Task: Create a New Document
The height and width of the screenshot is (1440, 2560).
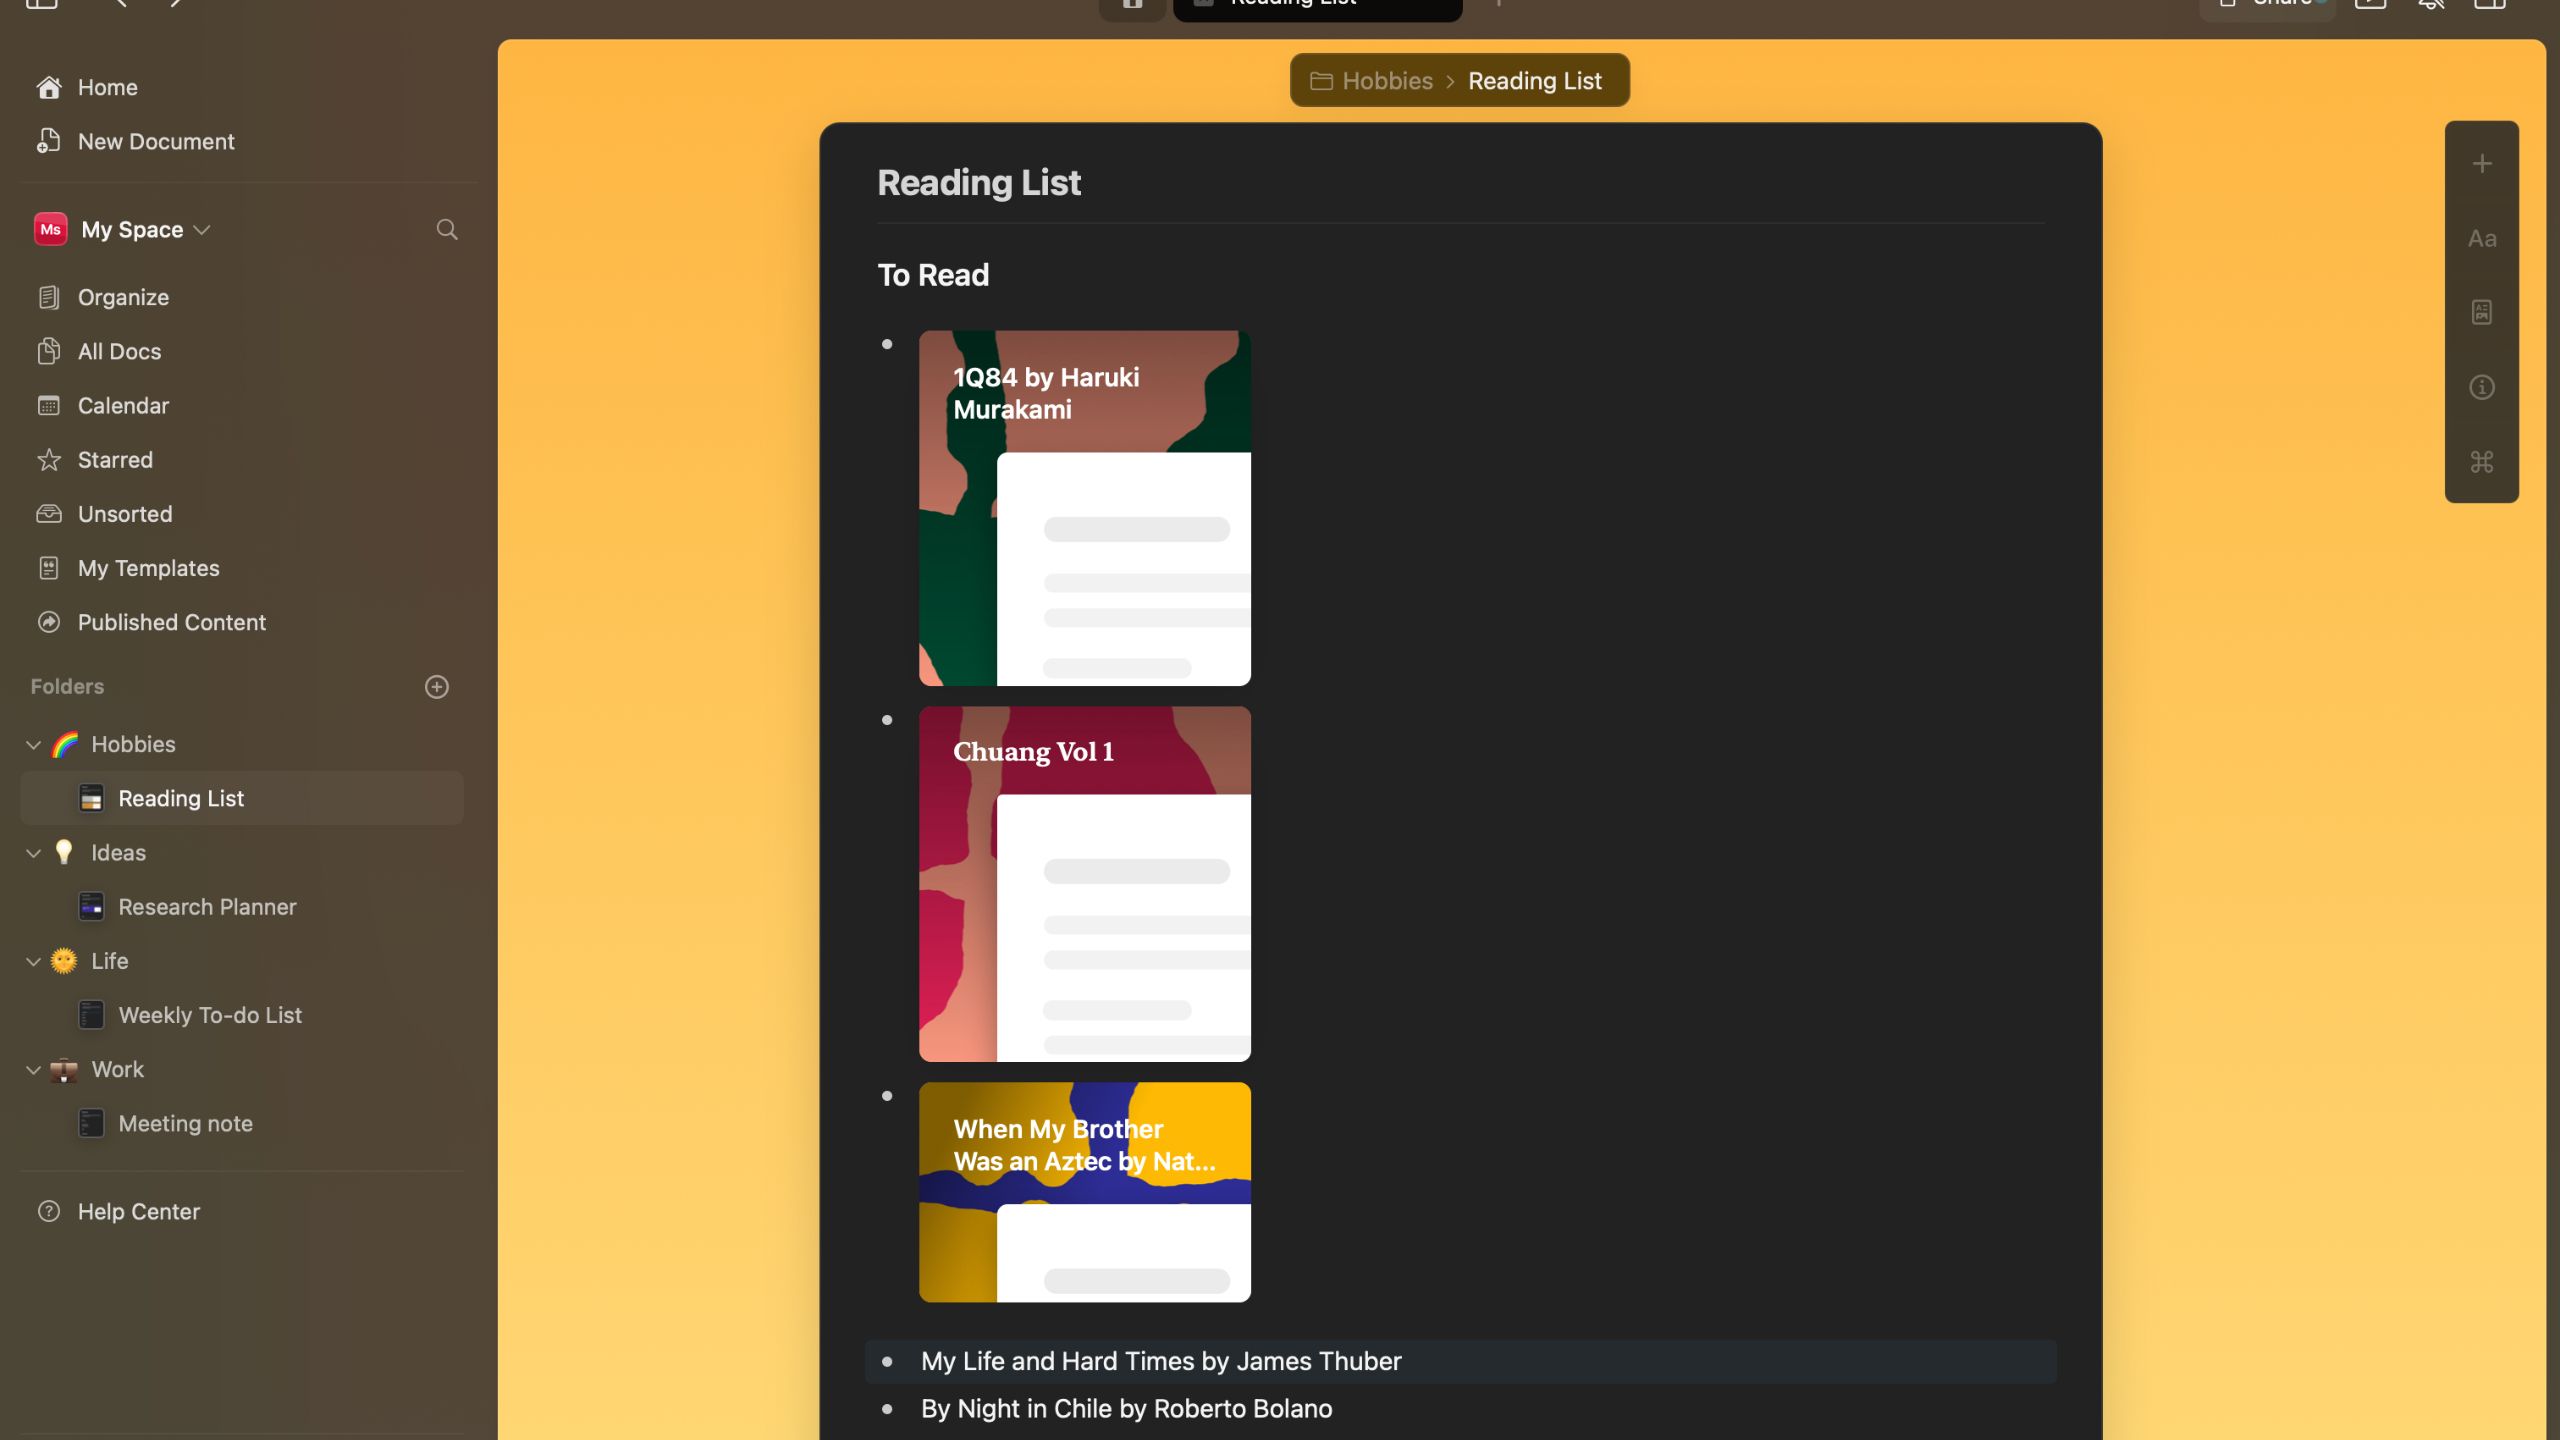Action: tap(156, 141)
